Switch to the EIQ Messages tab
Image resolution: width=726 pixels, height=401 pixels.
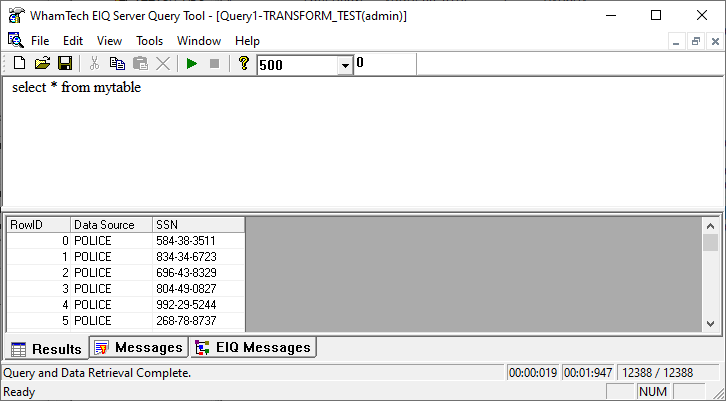point(253,347)
